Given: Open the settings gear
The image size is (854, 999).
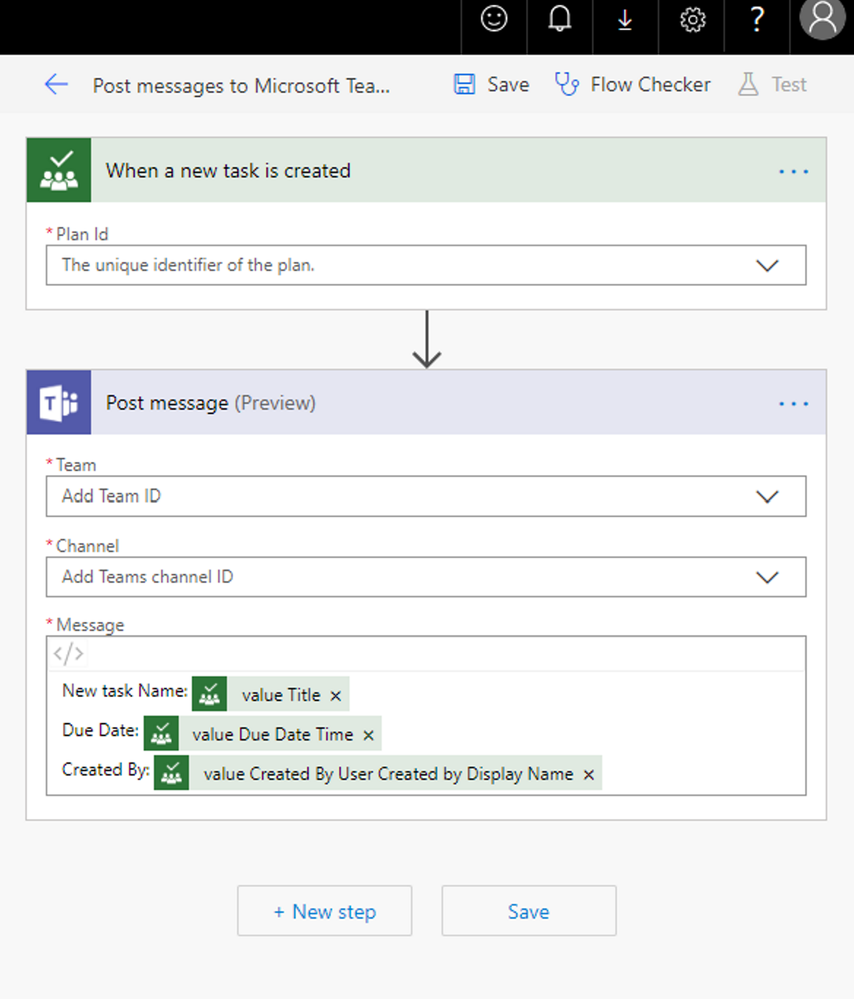Looking at the screenshot, I should click(x=692, y=20).
